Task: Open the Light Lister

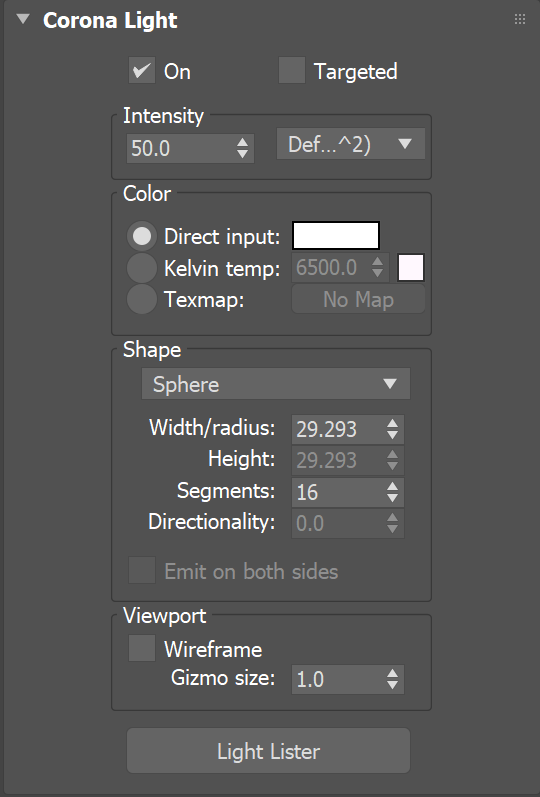Action: pos(268,751)
